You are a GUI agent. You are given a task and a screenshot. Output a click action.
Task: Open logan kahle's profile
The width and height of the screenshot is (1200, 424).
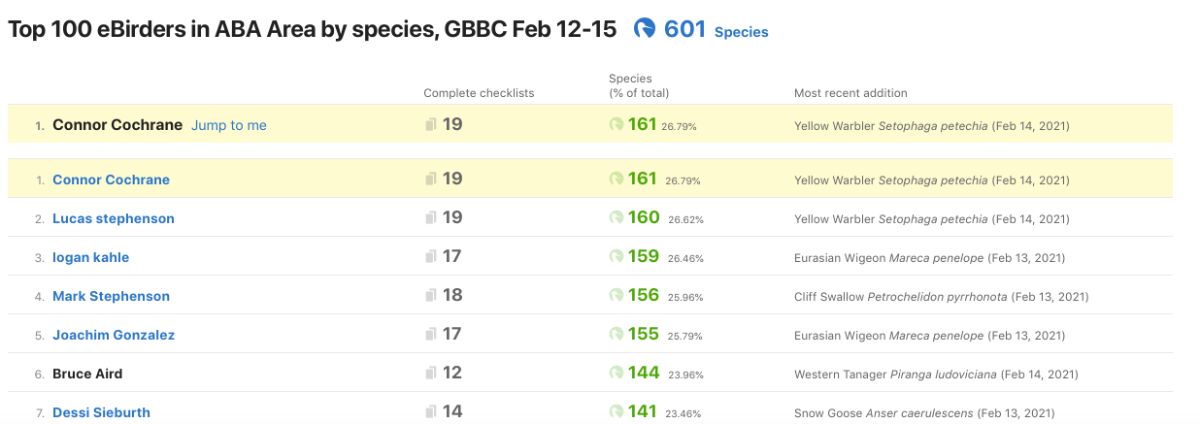pos(91,258)
